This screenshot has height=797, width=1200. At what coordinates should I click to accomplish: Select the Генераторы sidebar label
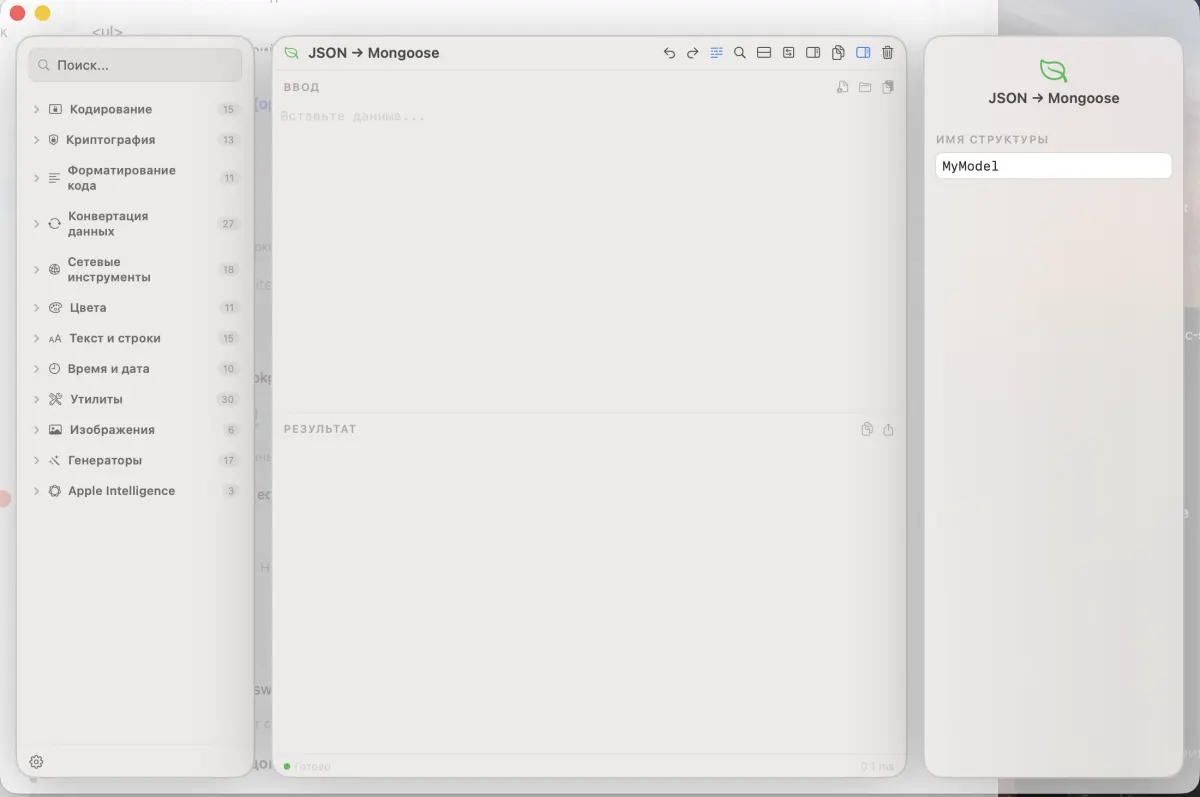coord(105,460)
